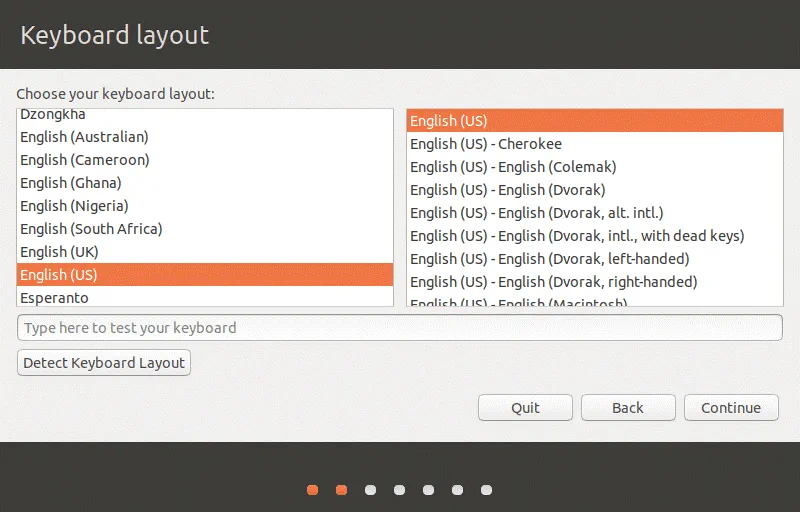
Task: Select Dvorak, alt. intl. variant
Action: (x=537, y=213)
